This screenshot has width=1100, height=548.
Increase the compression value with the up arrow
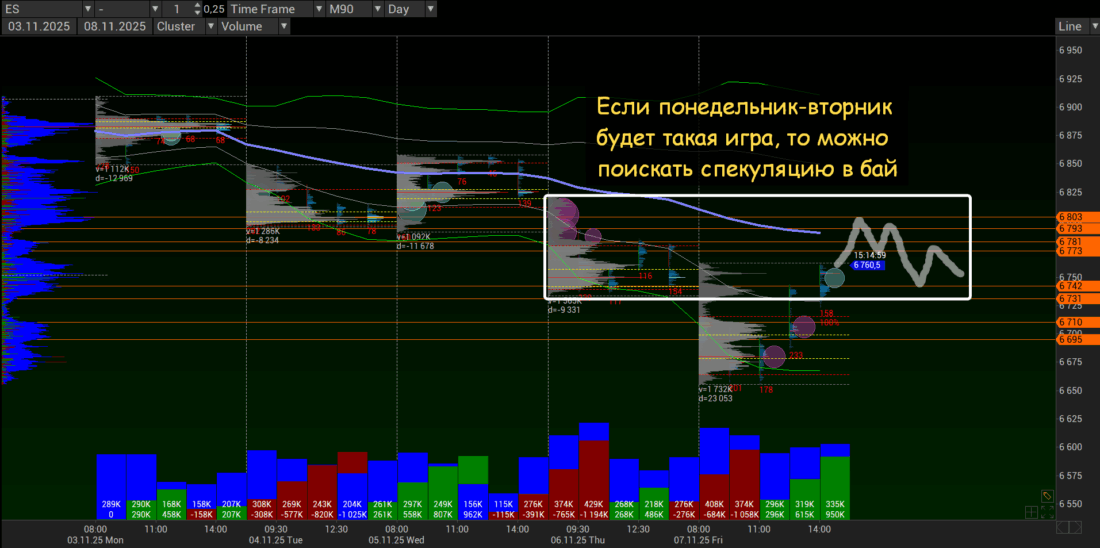click(x=197, y=6)
